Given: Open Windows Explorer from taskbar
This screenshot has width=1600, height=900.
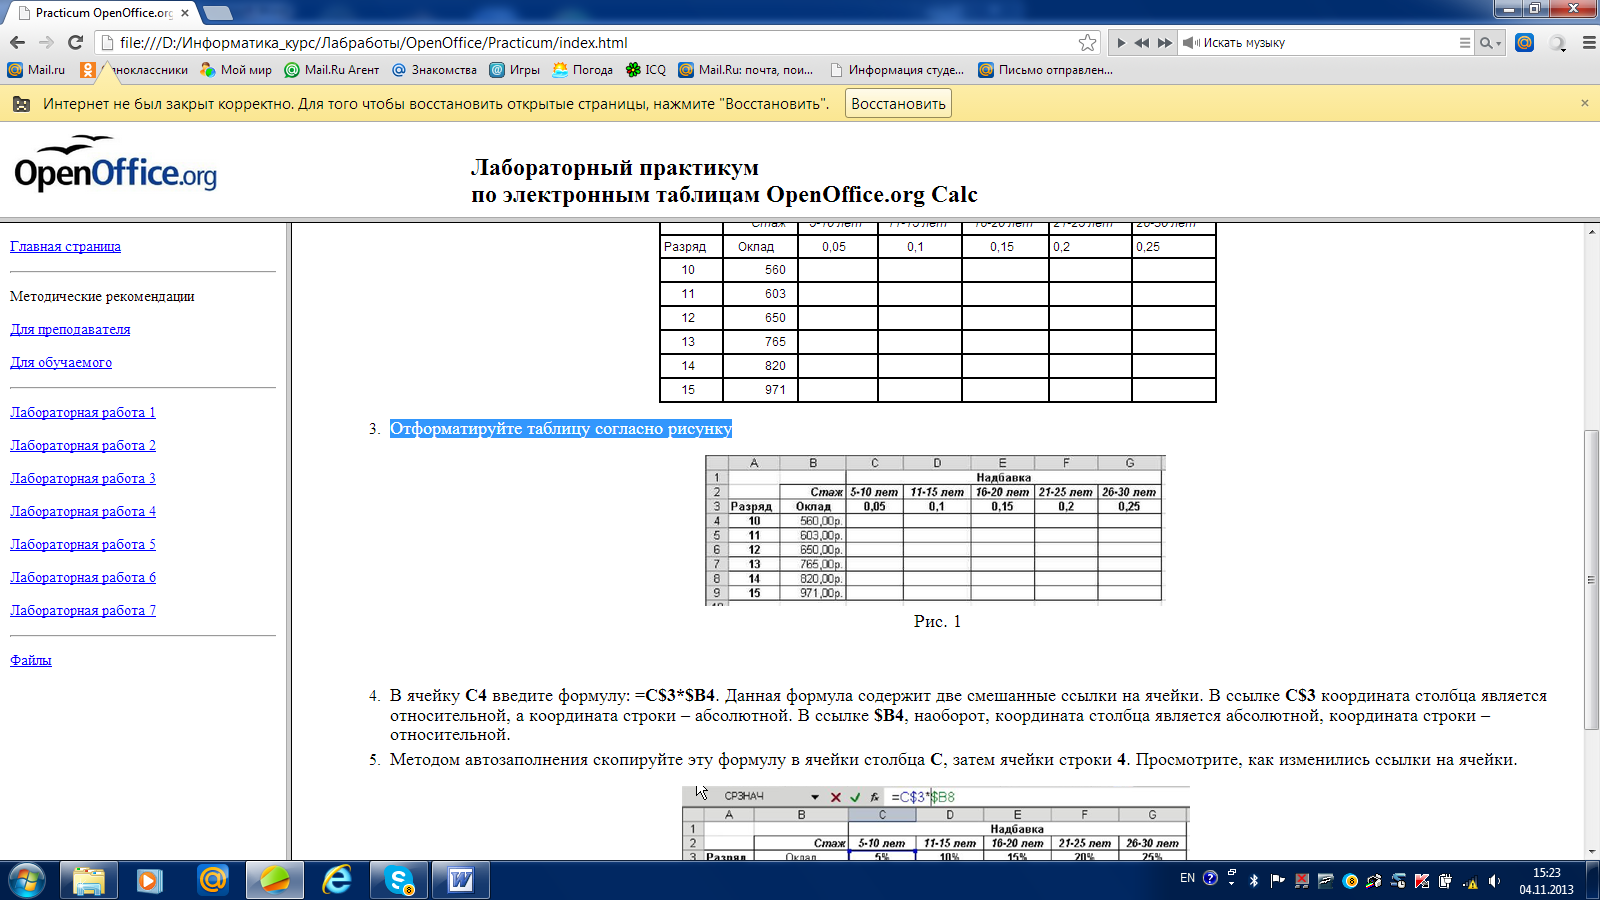Looking at the screenshot, I should coord(89,880).
